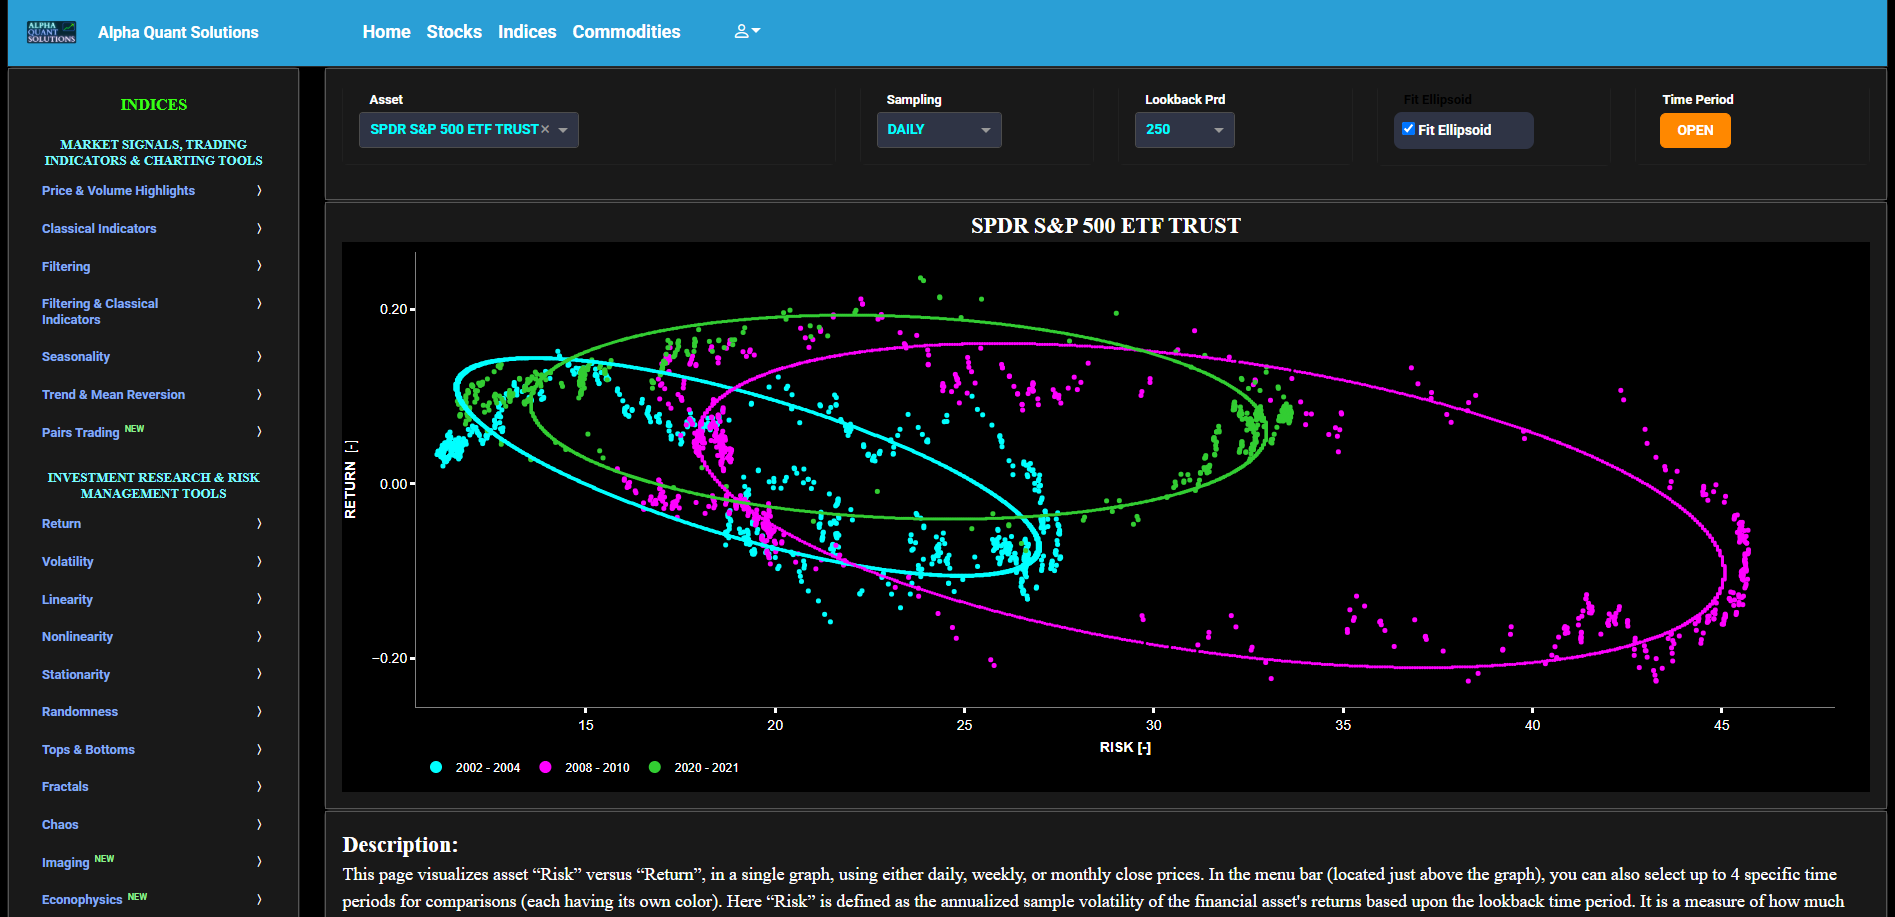
Task: Uncheck the Fit Ellipsoid checkbox
Action: coord(1408,129)
